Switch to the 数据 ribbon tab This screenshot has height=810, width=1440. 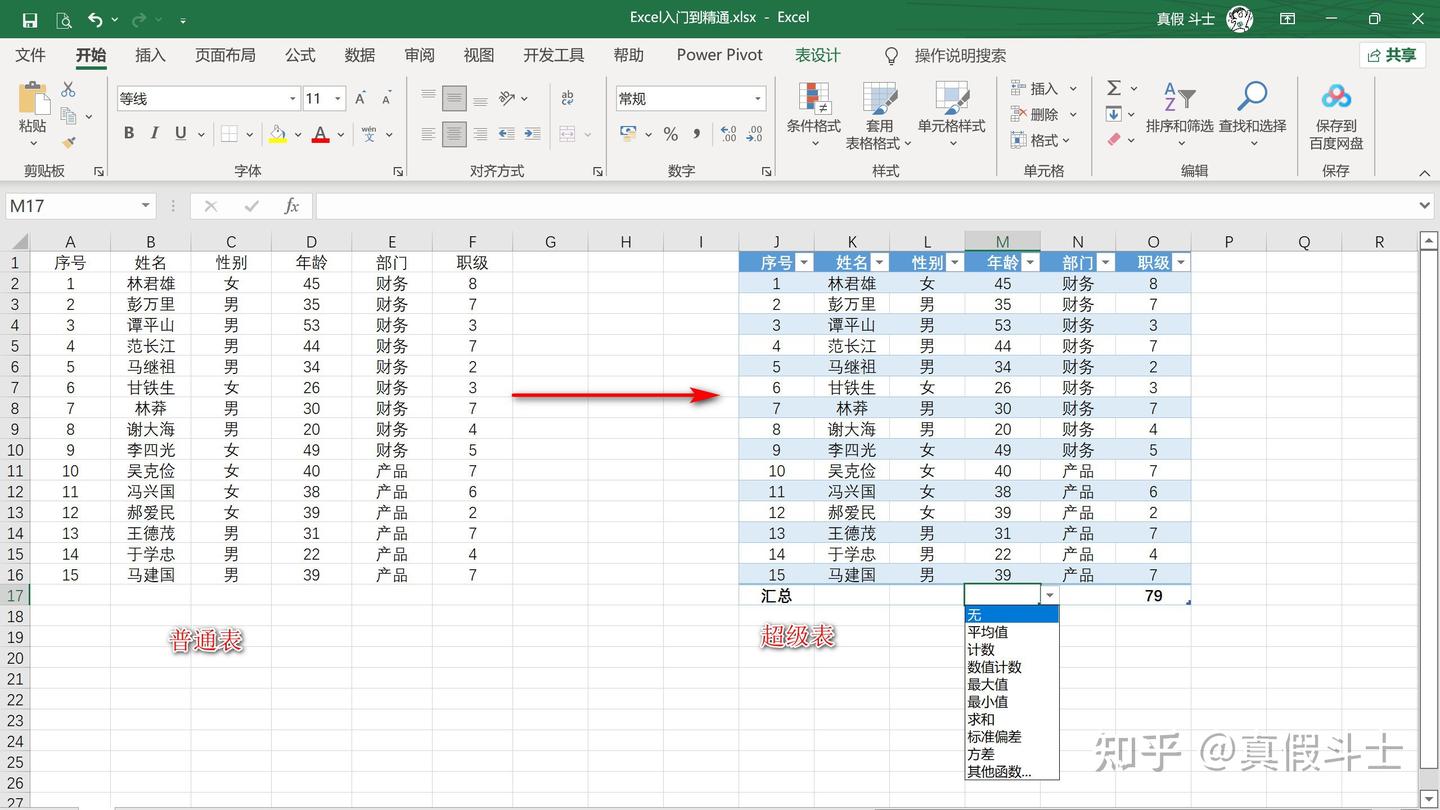pyautogui.click(x=360, y=55)
